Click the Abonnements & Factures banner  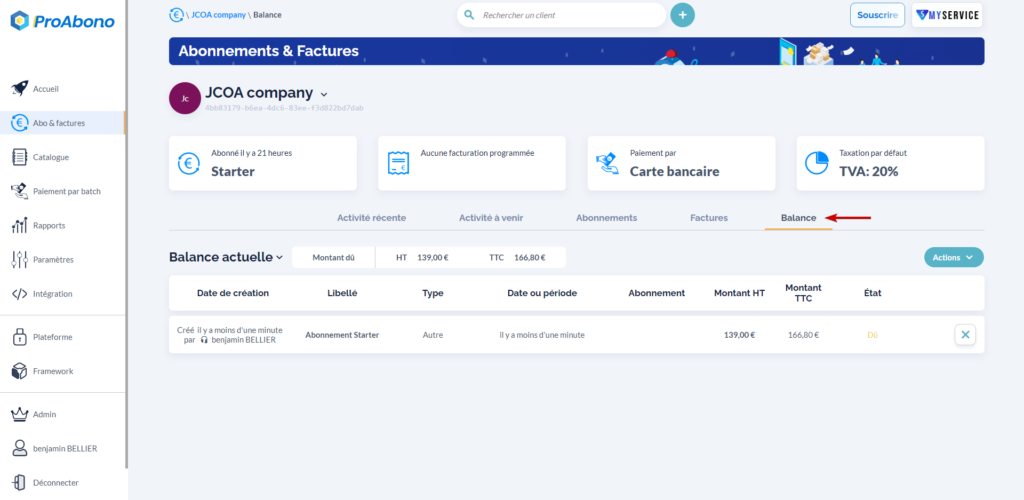pos(577,51)
